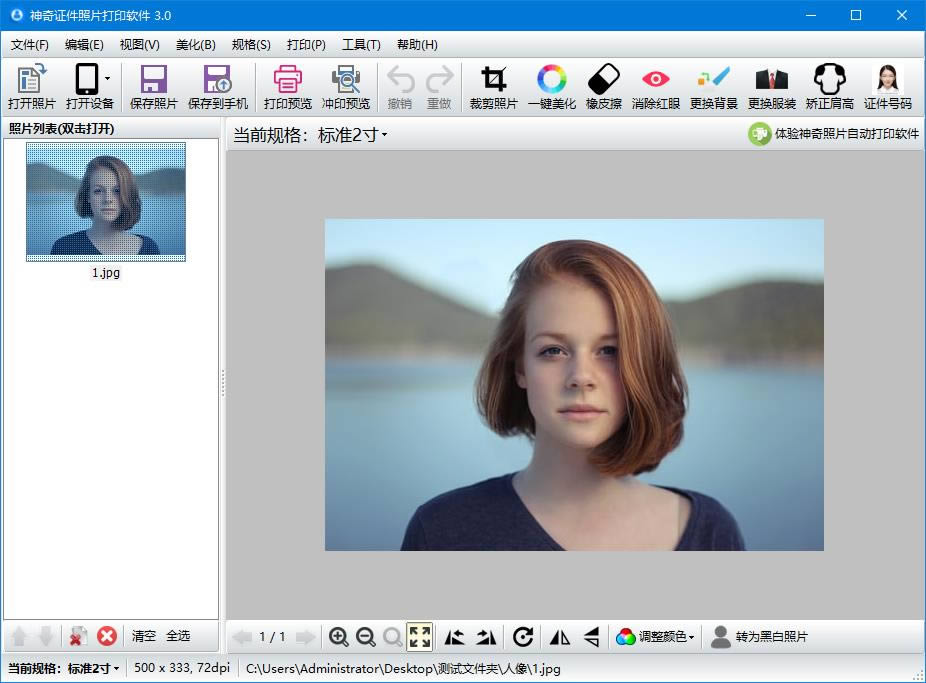Click the 全选 select all button

click(x=178, y=636)
